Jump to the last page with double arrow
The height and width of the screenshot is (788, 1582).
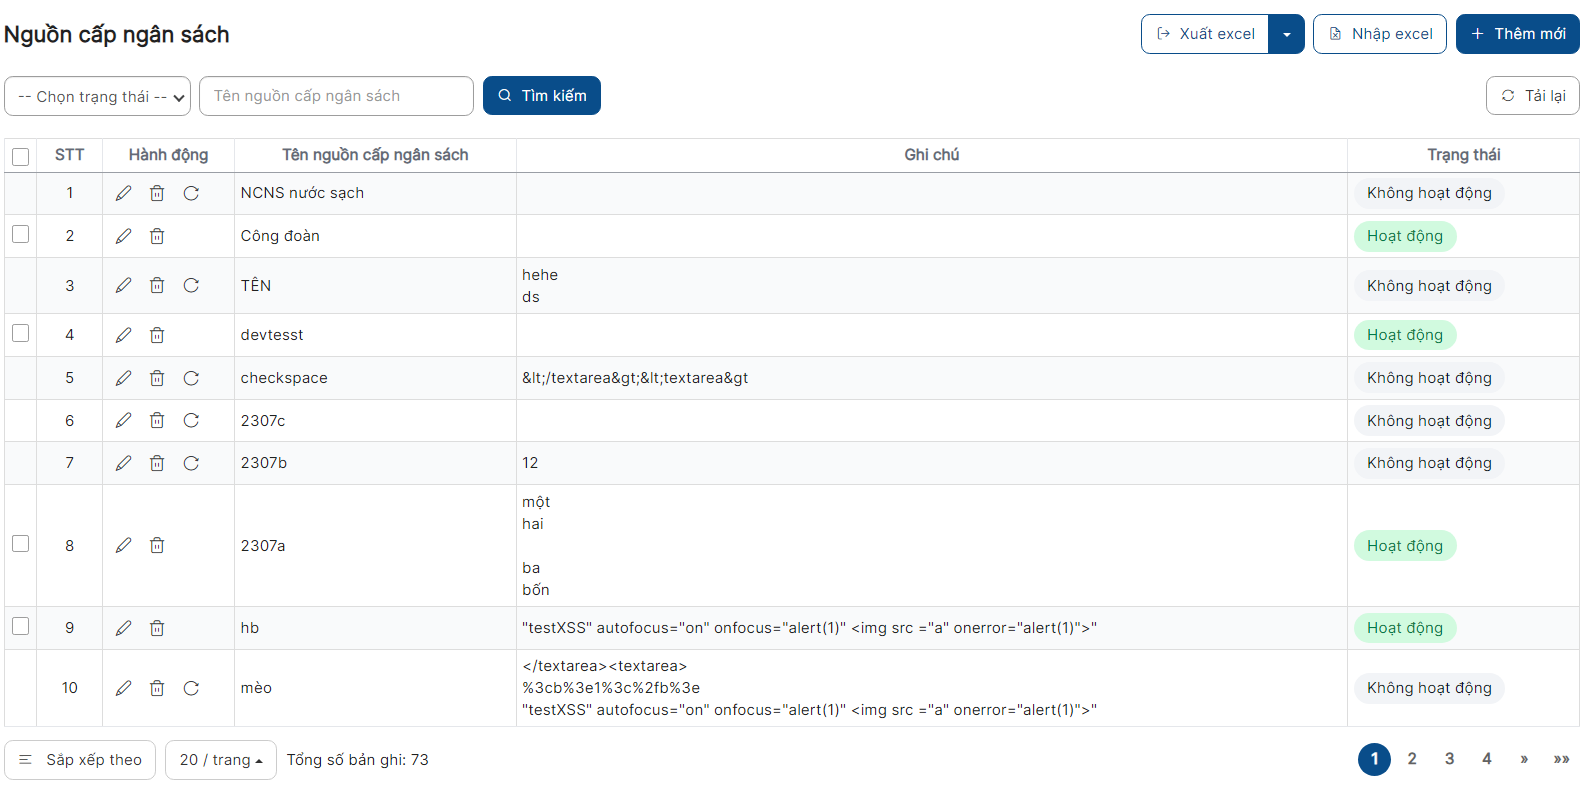coord(1561,759)
